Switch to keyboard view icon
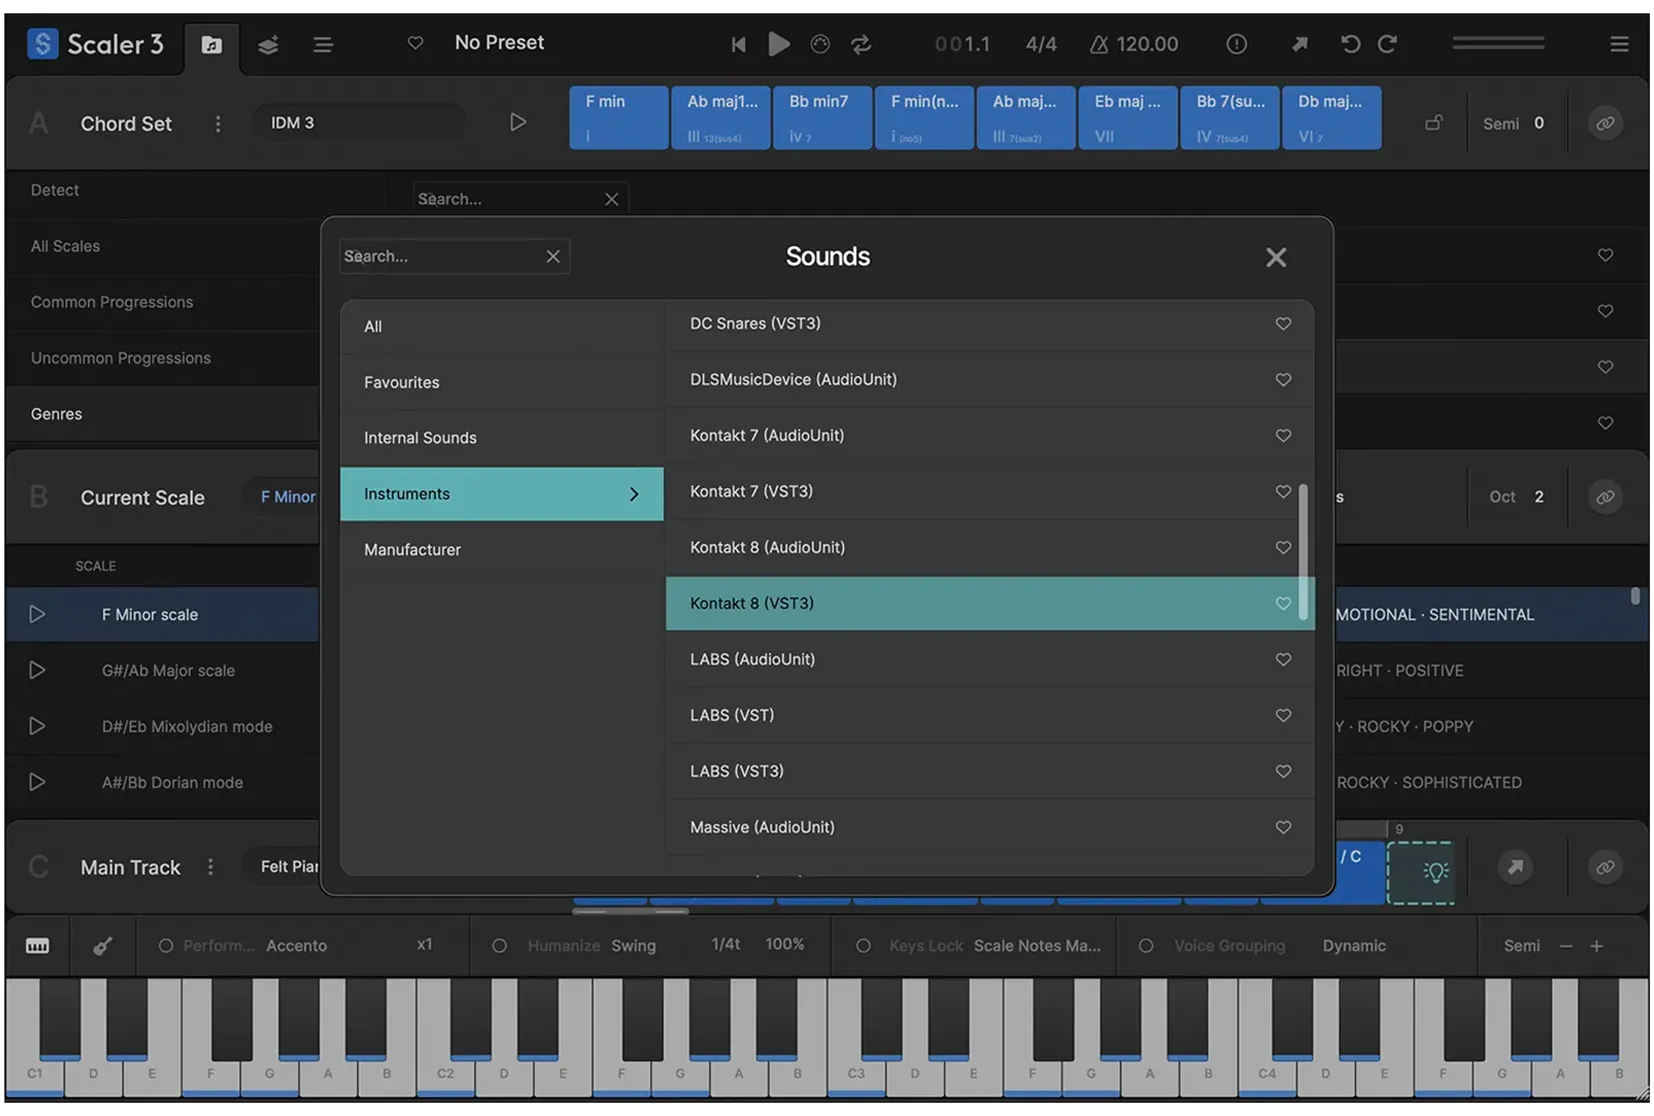1654x1116 pixels. click(x=37, y=946)
